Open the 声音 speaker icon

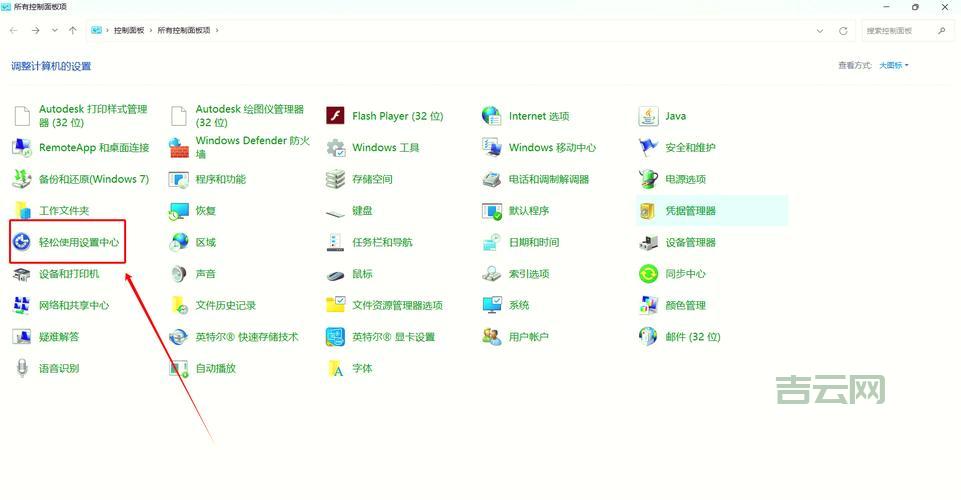179,274
